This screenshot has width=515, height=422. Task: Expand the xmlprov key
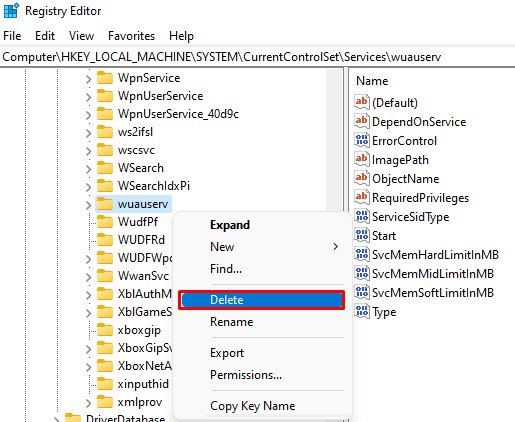point(88,403)
